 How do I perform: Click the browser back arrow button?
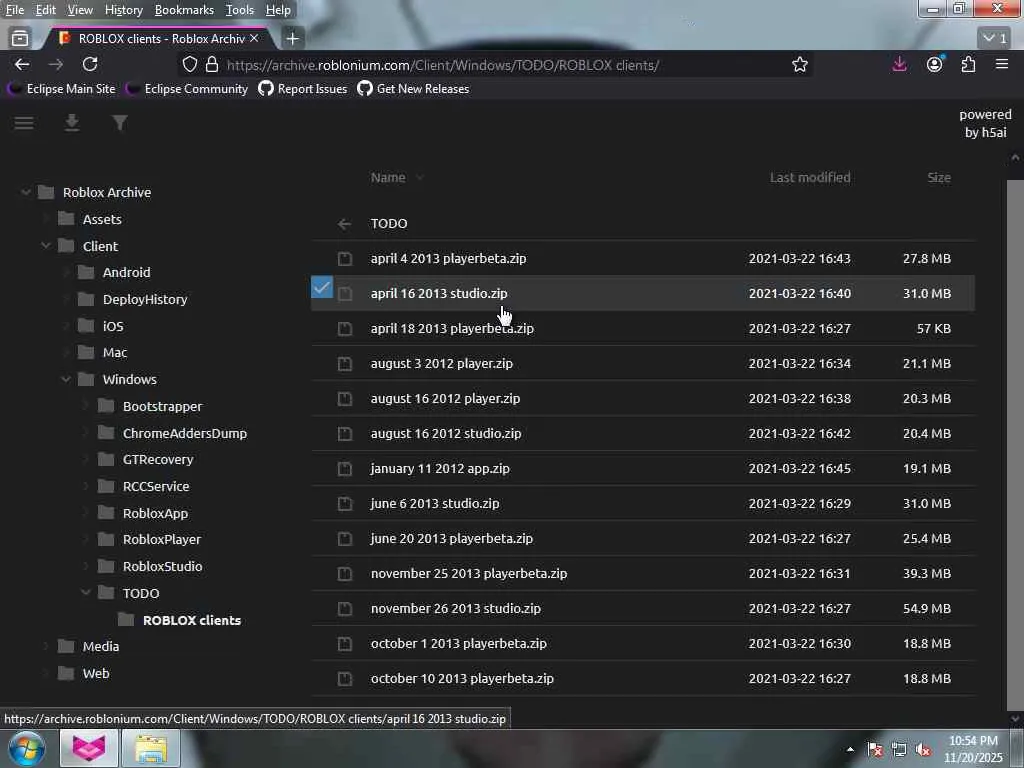[22, 64]
